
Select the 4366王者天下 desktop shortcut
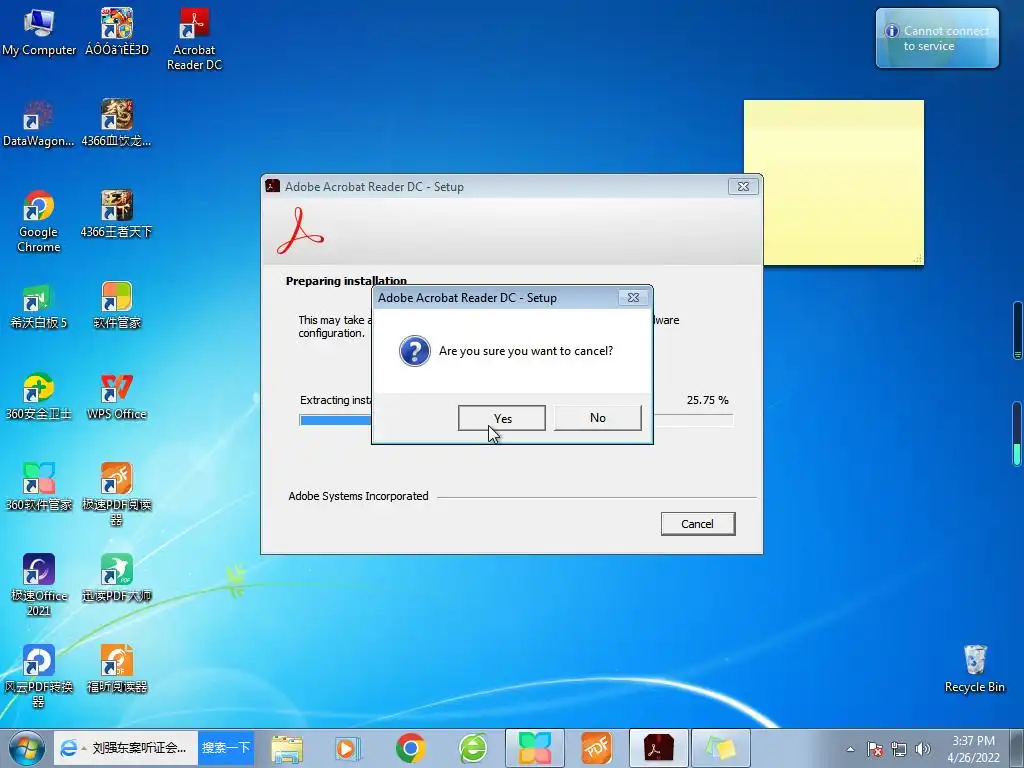point(116,214)
